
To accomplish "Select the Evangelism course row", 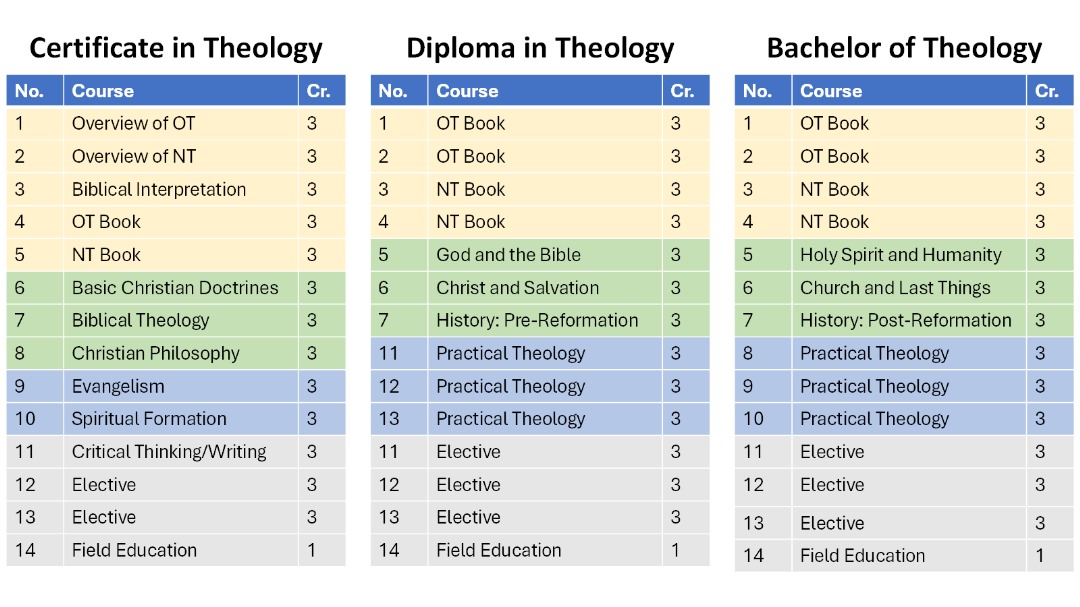I will coord(118,386).
